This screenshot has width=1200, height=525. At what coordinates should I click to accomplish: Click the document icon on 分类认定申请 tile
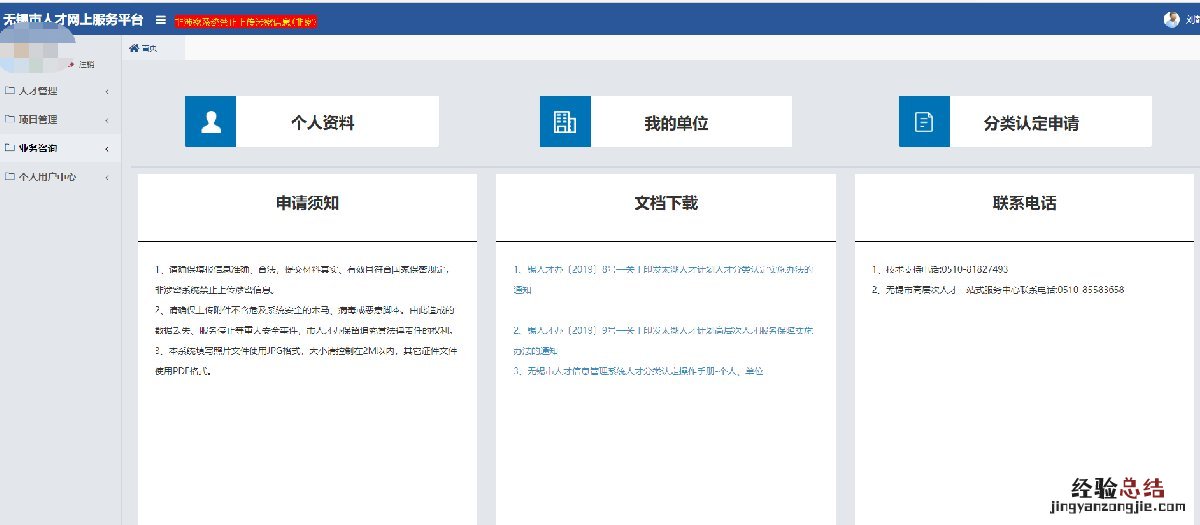924,122
